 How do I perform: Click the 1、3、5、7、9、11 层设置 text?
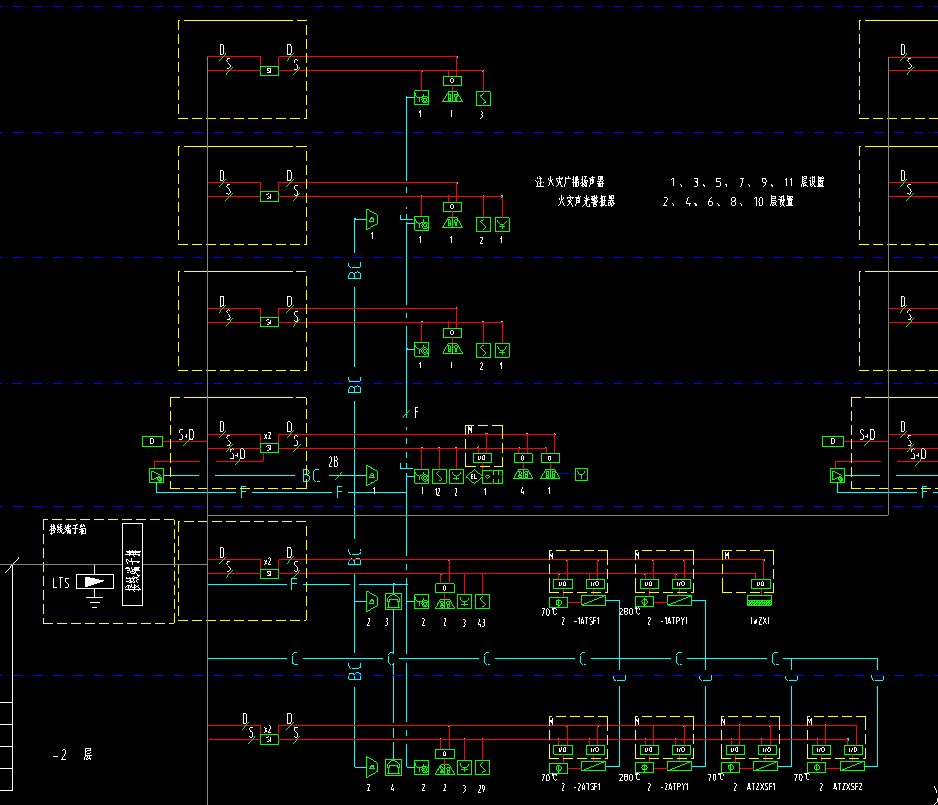[747, 182]
